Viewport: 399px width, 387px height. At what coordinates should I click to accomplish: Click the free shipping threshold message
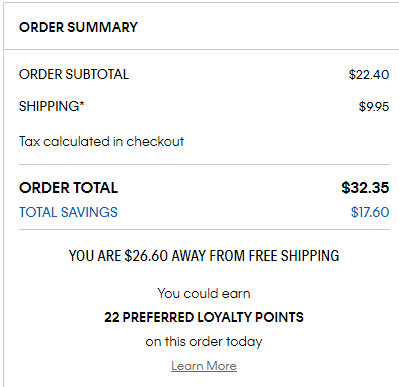click(x=204, y=256)
